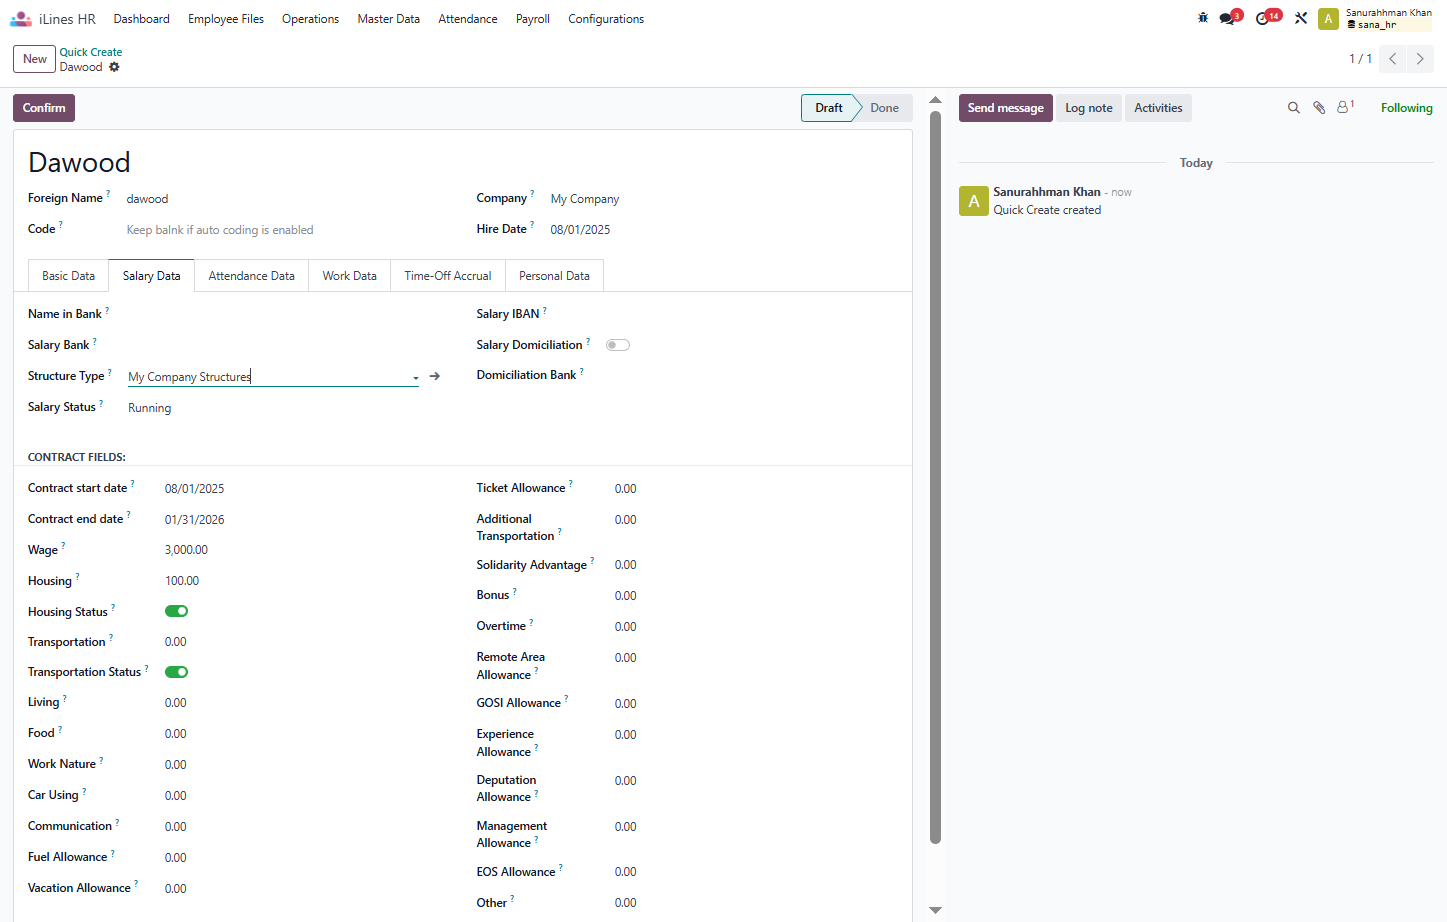Viewport: 1447px width, 922px height.
Task: Switch to the Work Data tab
Action: pos(350,276)
